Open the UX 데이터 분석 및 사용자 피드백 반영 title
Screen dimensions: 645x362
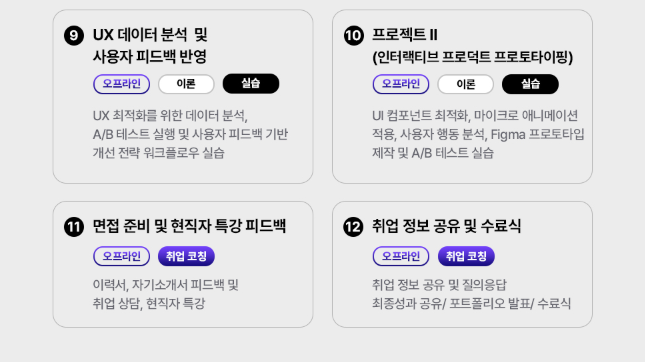point(150,46)
